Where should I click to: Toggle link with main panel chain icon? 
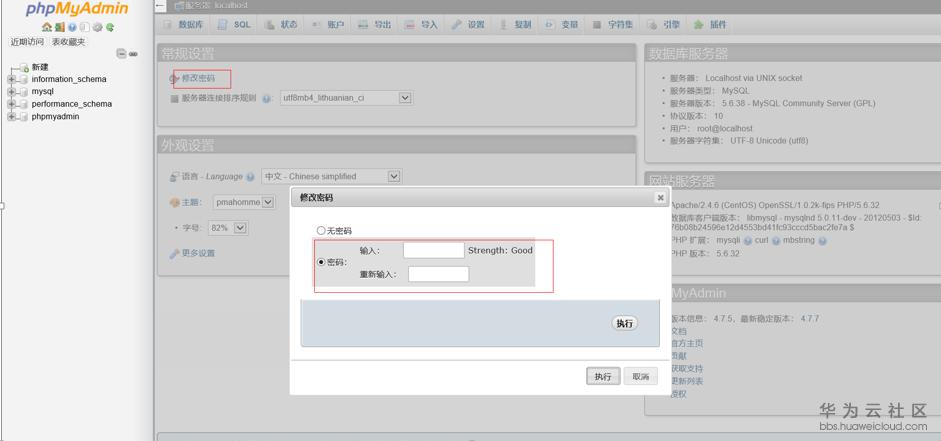tap(133, 53)
